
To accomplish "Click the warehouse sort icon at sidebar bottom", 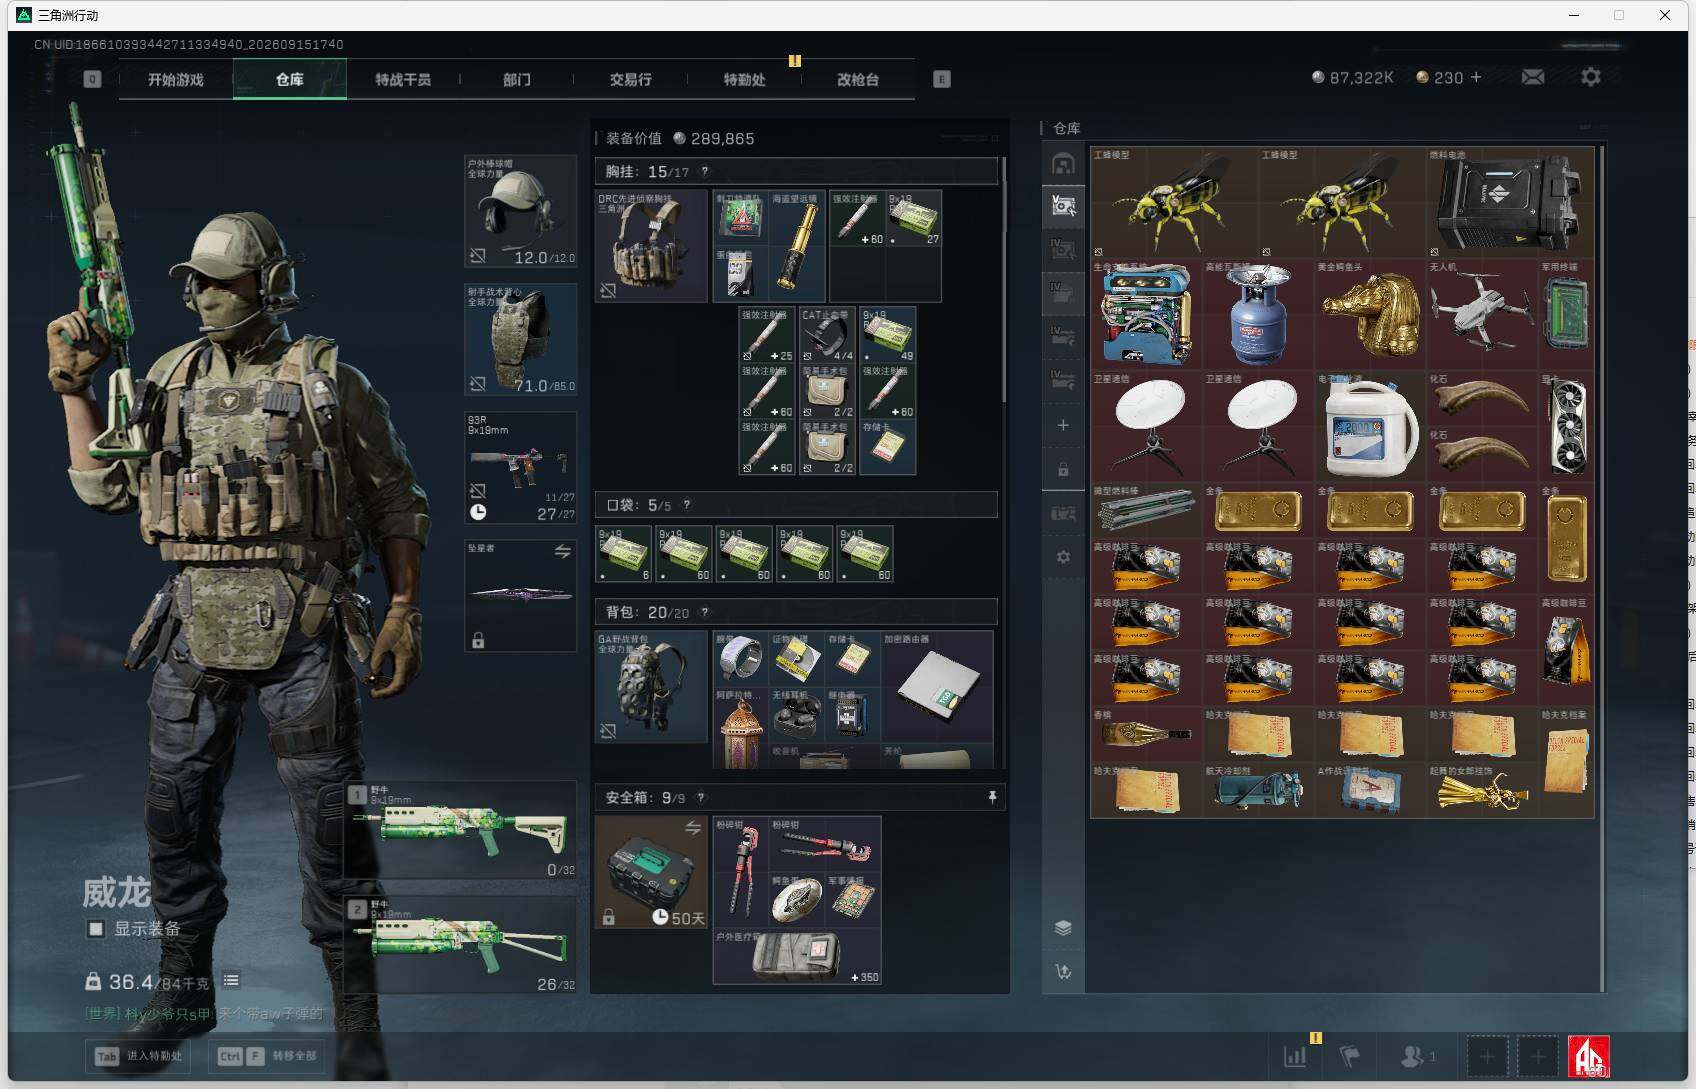I will (x=1063, y=972).
